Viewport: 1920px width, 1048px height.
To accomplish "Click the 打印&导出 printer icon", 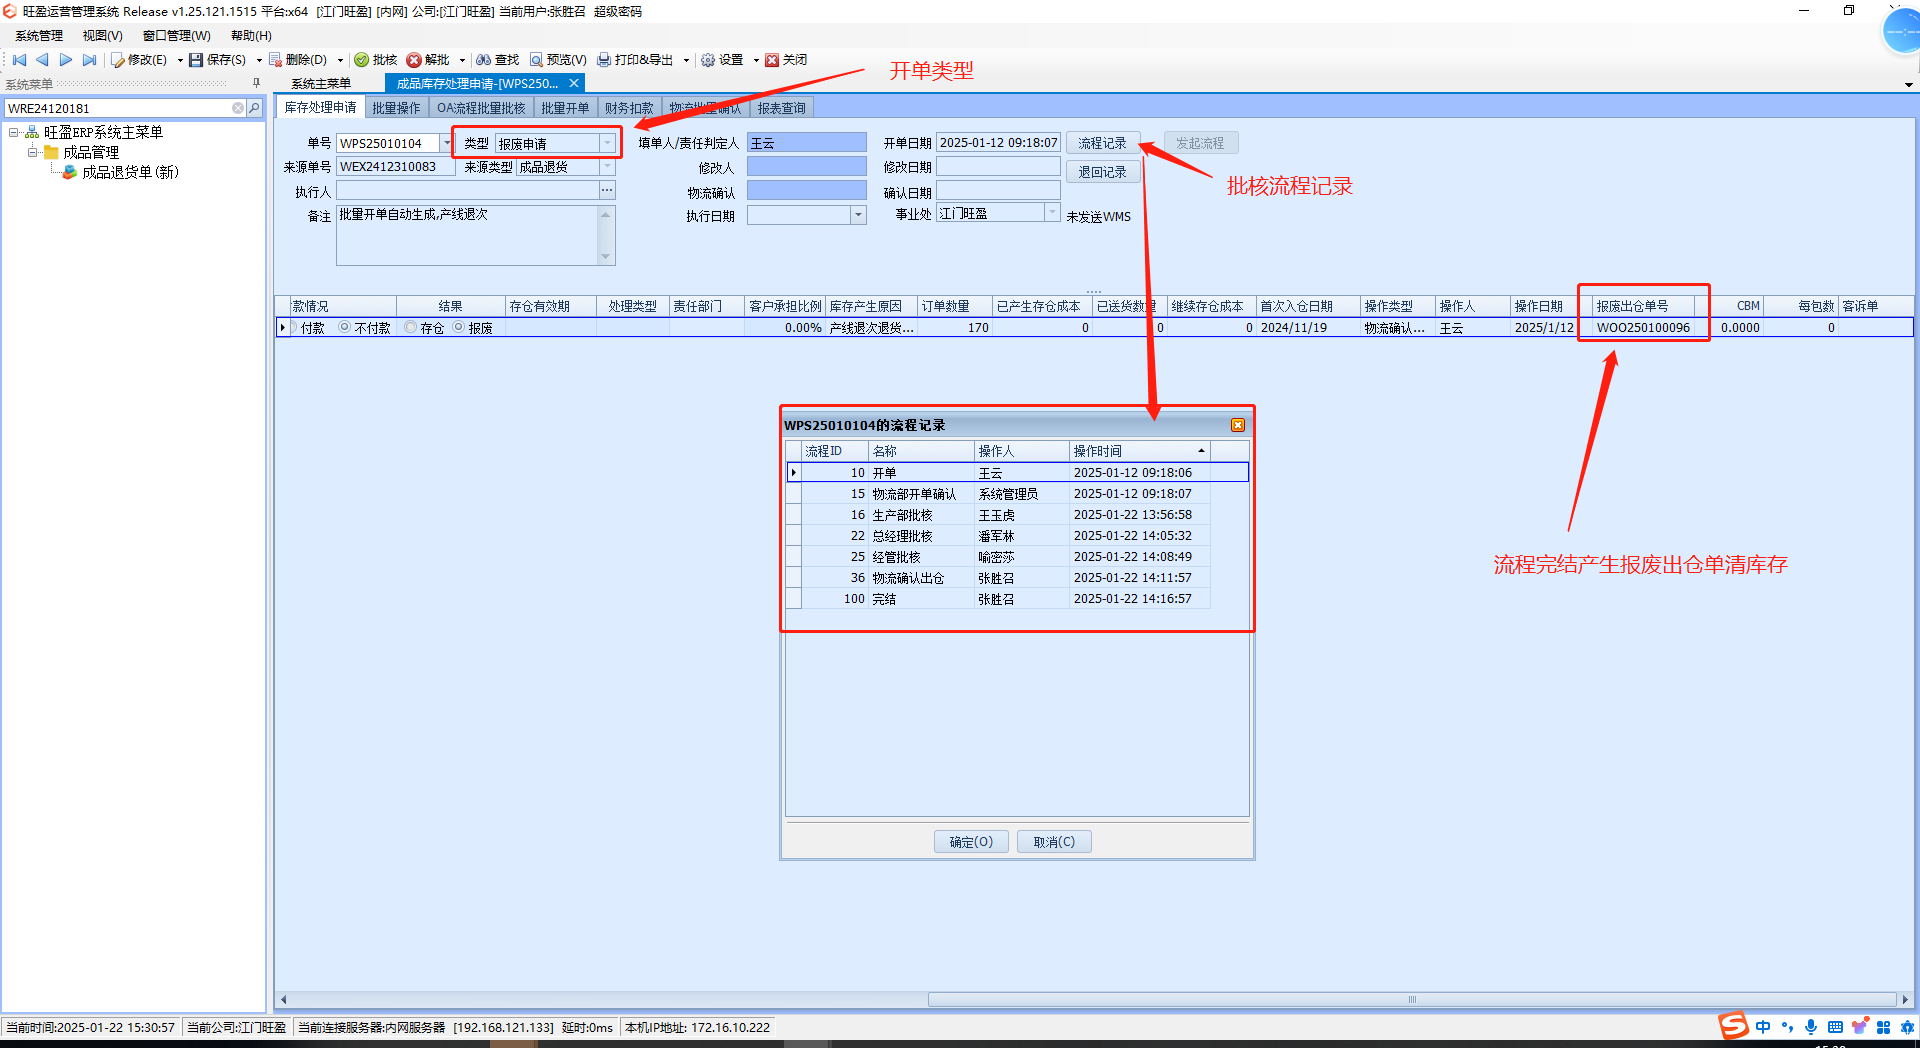I will 604,60.
